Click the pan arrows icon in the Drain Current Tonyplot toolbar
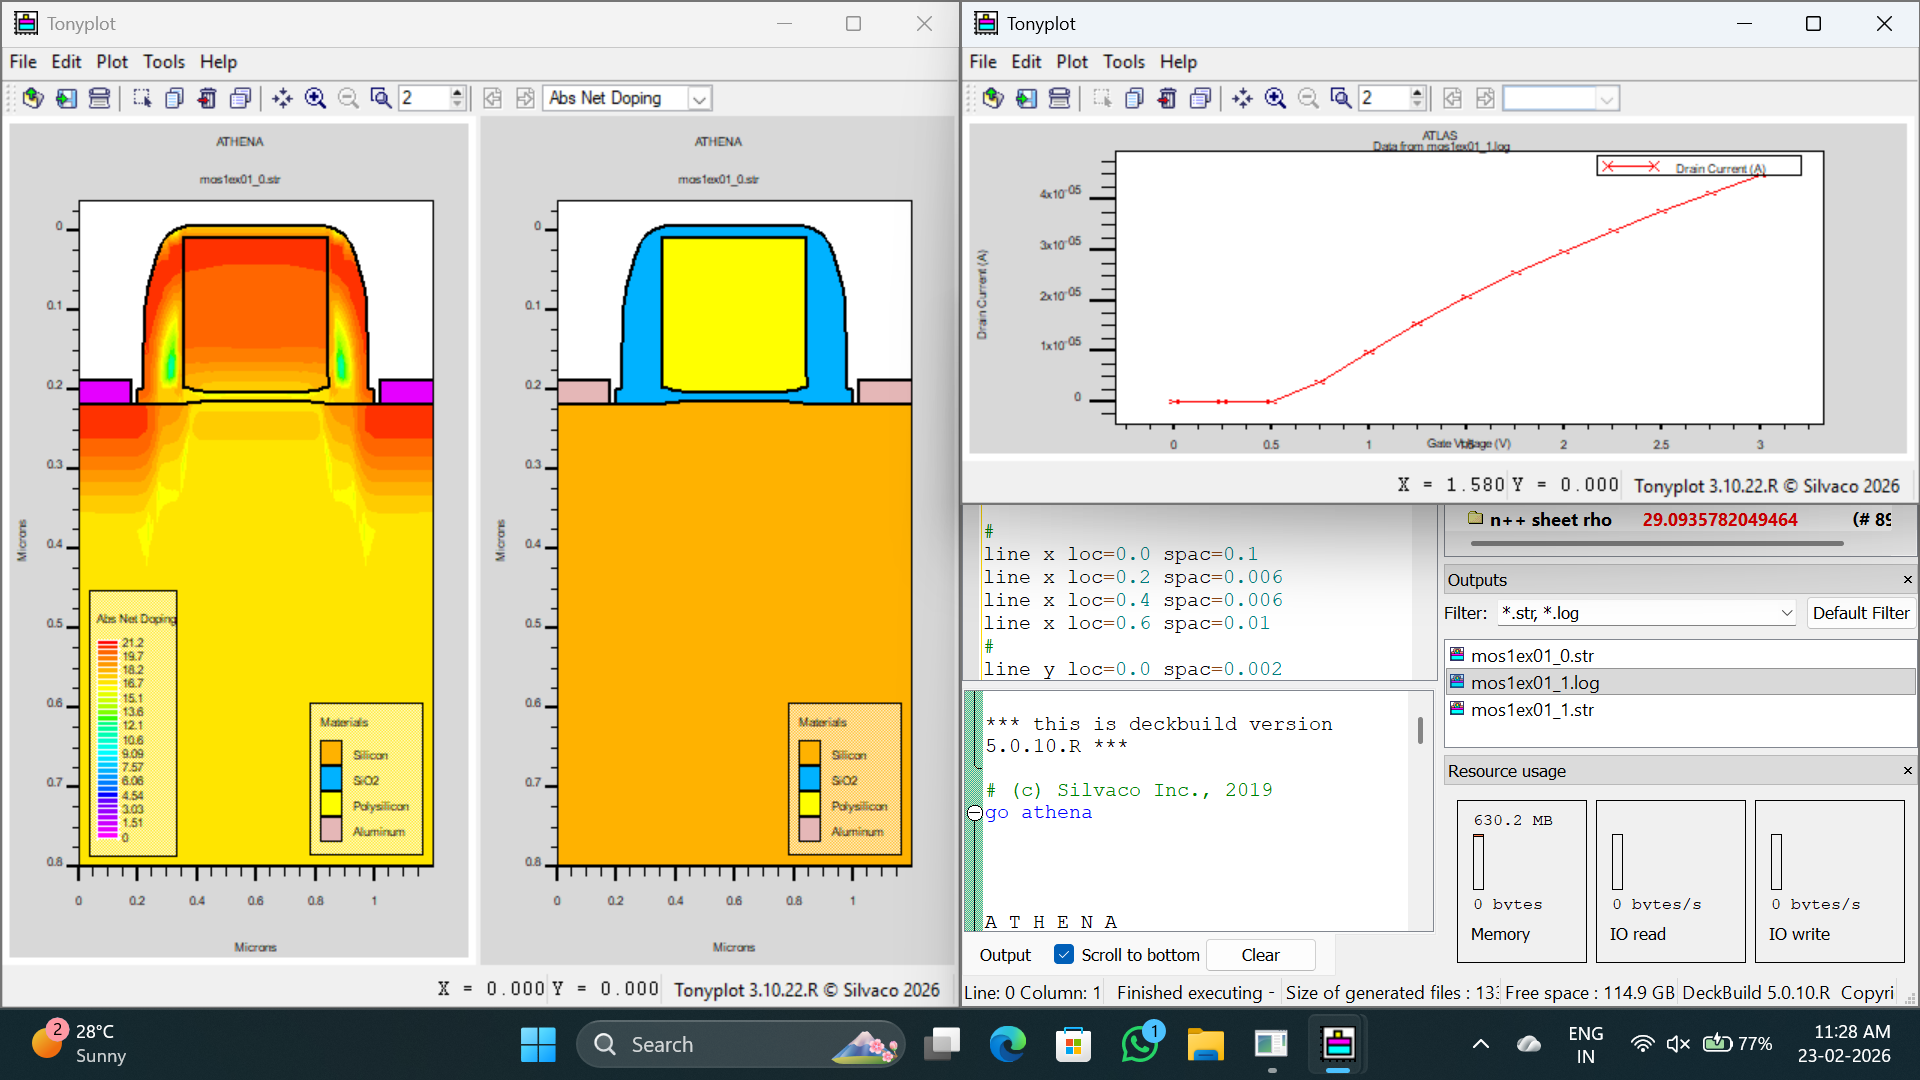Viewport: 1920px width, 1080px height. 1242,98
